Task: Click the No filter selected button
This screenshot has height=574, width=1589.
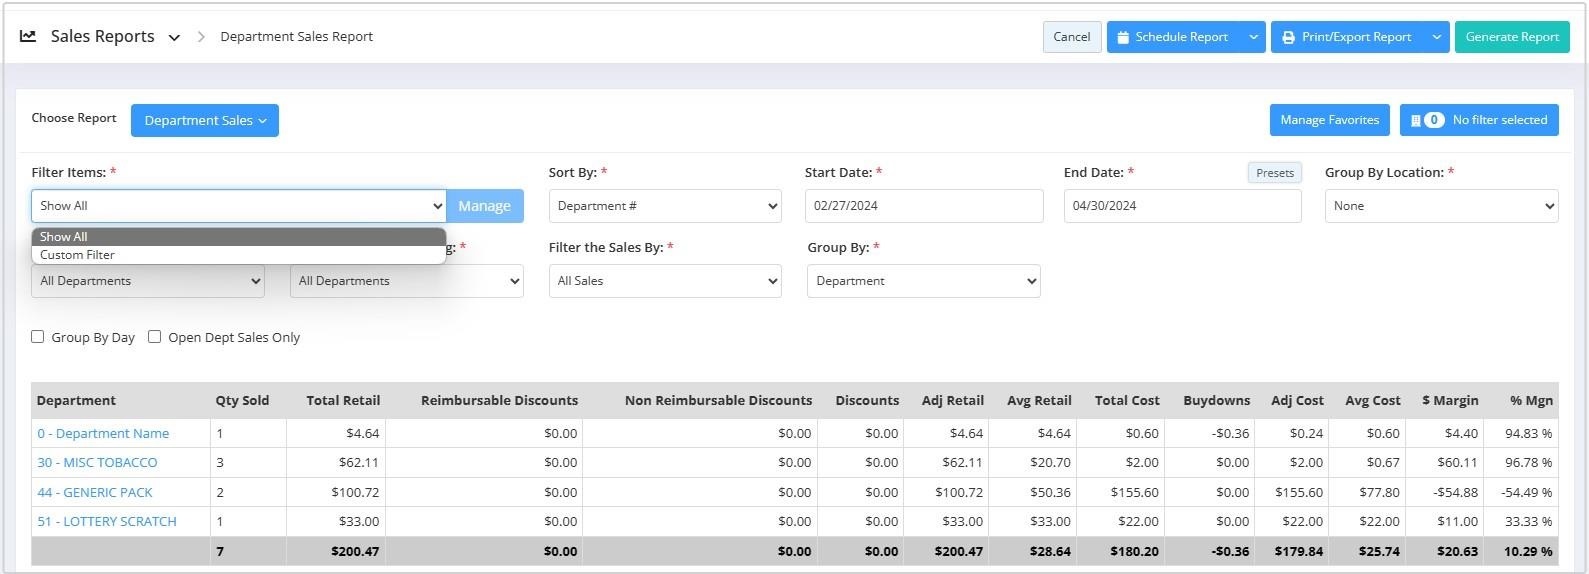Action: (x=1479, y=120)
